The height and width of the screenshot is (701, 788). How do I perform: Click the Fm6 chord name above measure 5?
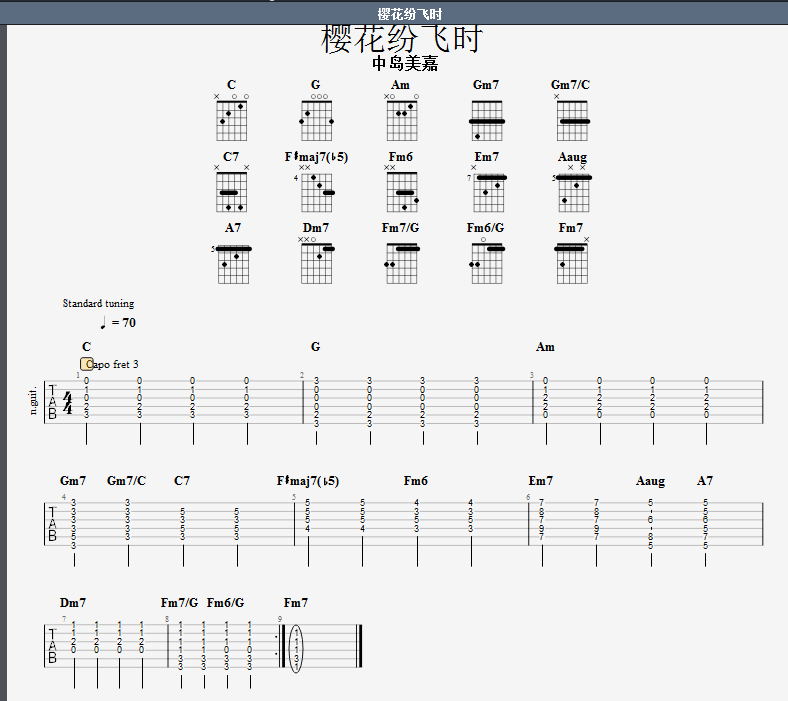click(x=415, y=481)
